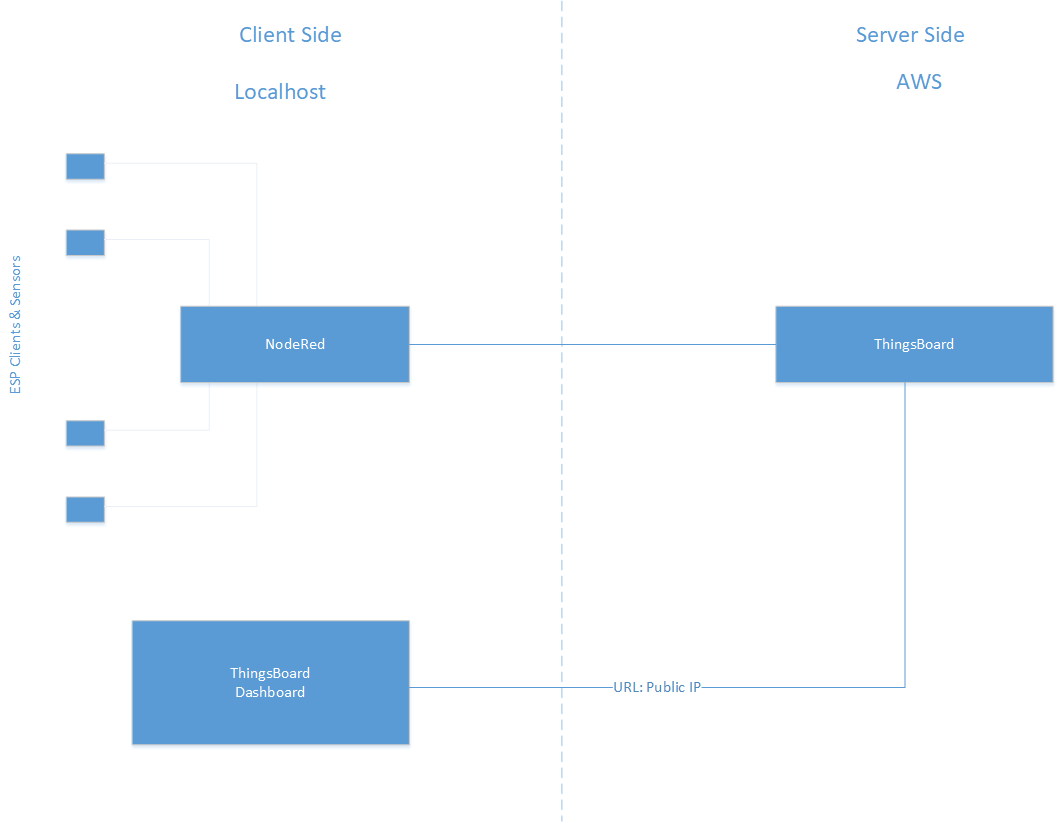The height and width of the screenshot is (822, 1059).
Task: Click the Client Side heading
Action: (290, 34)
